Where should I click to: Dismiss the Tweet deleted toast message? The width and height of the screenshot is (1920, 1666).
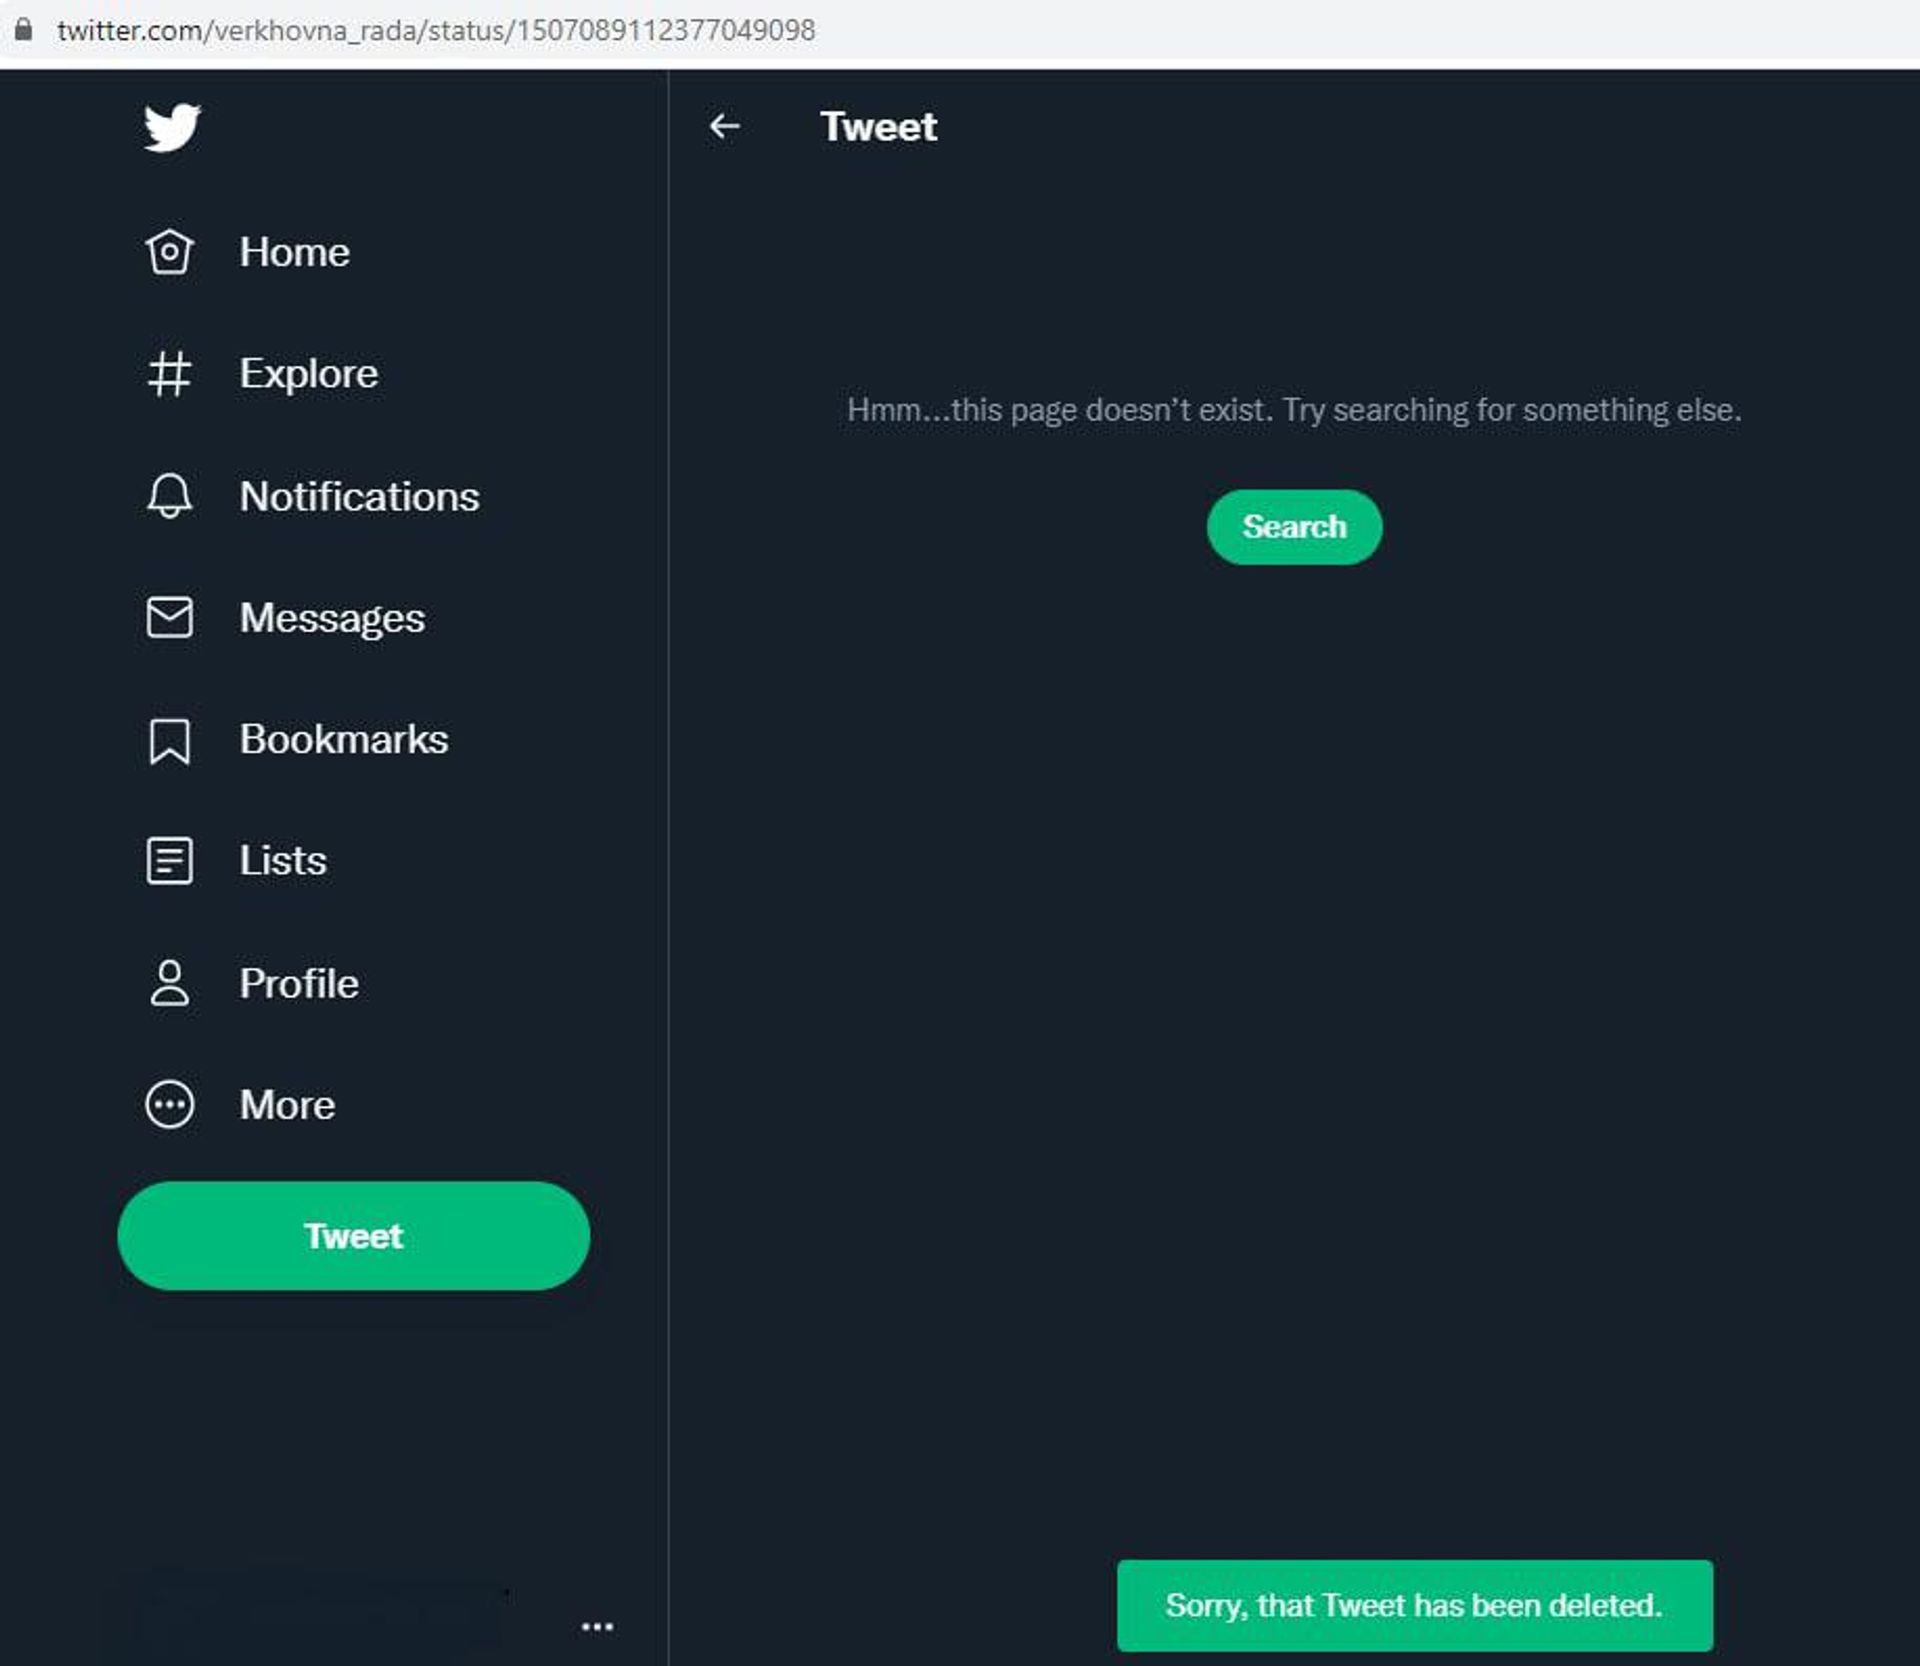[x=1414, y=1606]
